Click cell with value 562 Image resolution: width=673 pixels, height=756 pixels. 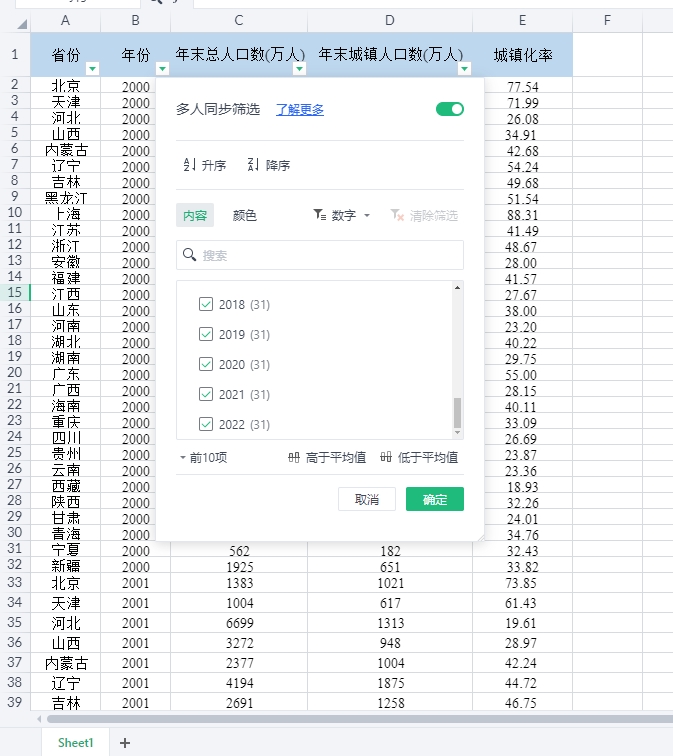click(x=239, y=551)
